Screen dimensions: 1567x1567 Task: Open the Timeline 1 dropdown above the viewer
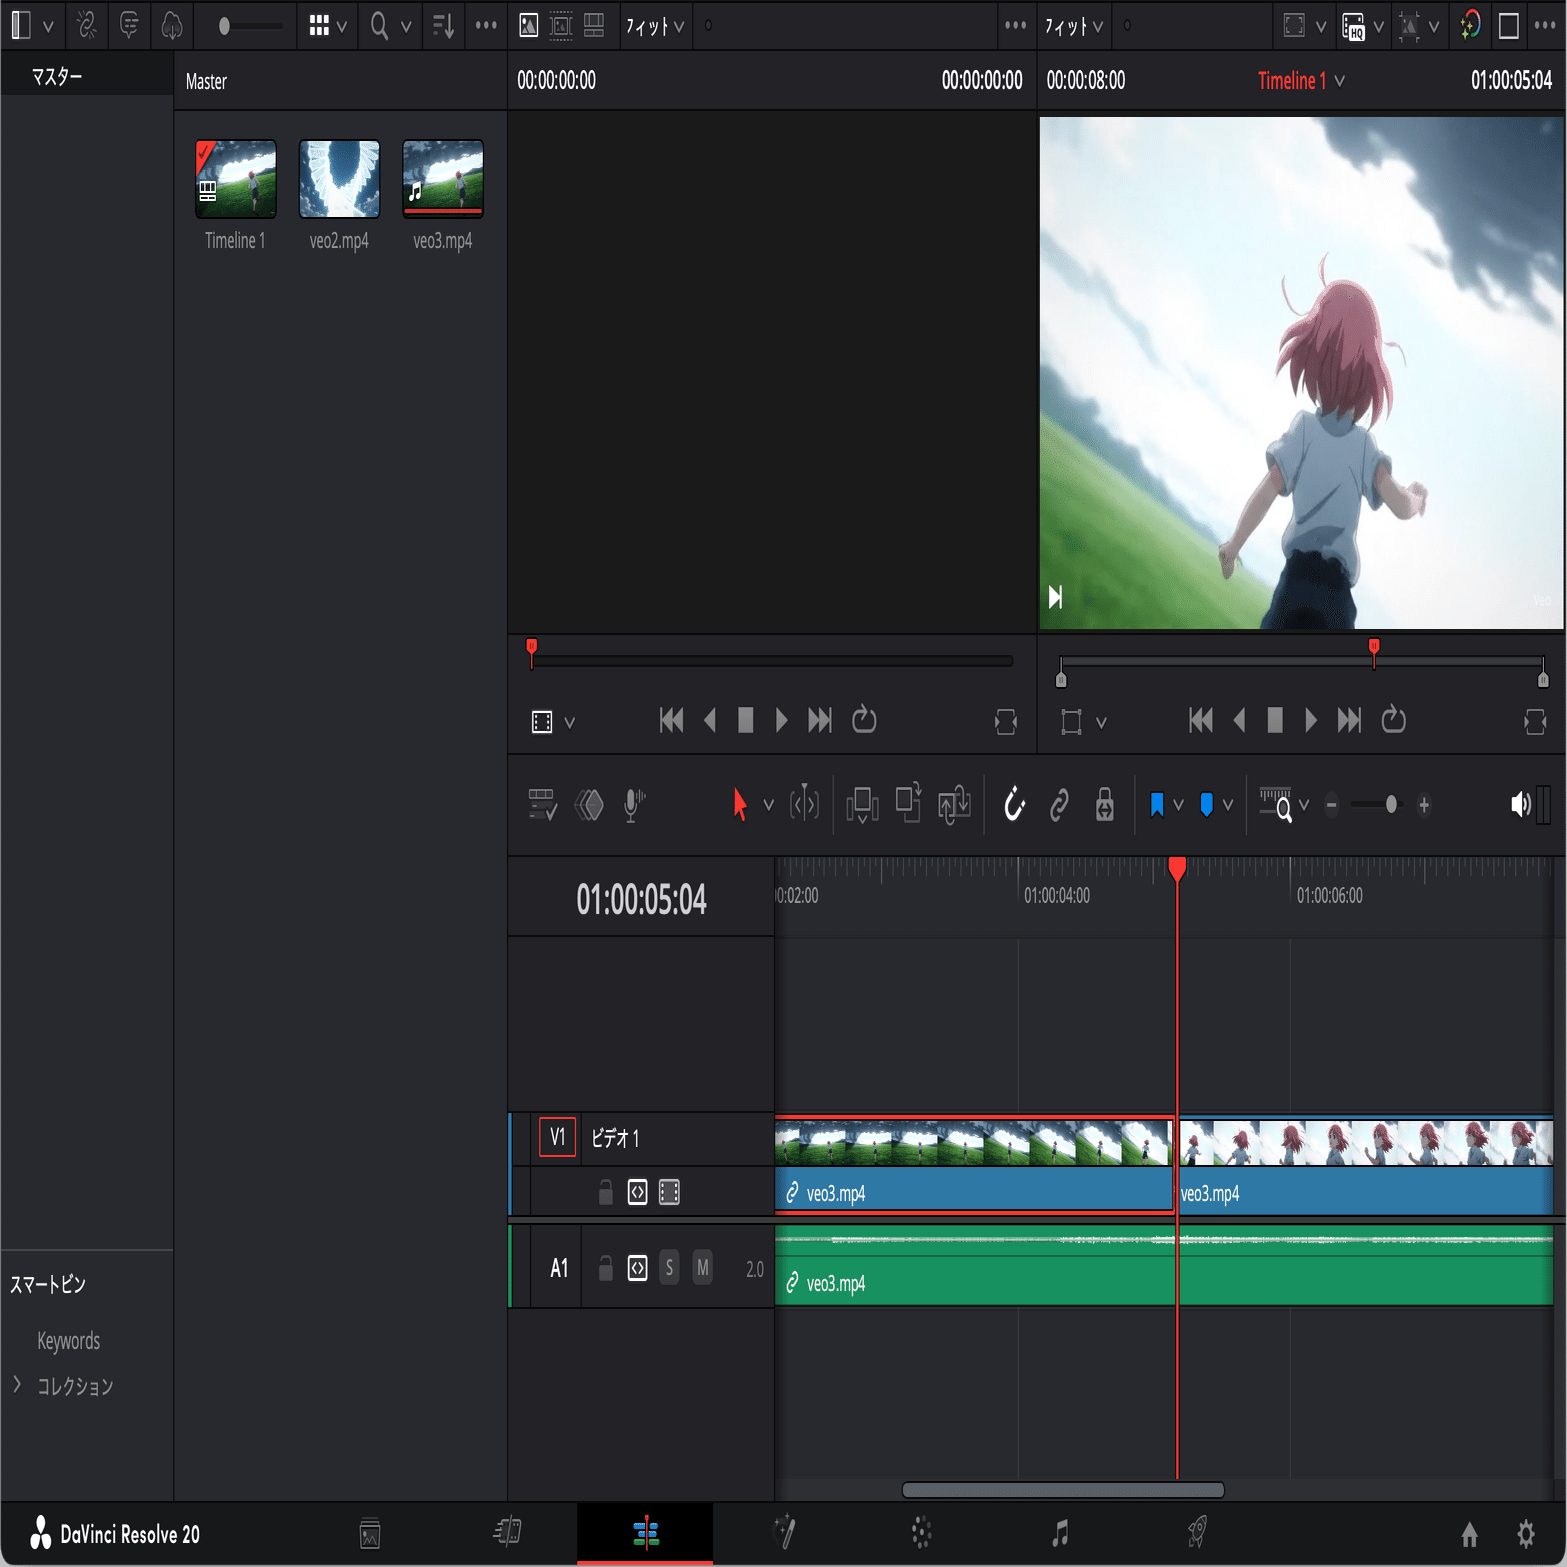point(1300,81)
